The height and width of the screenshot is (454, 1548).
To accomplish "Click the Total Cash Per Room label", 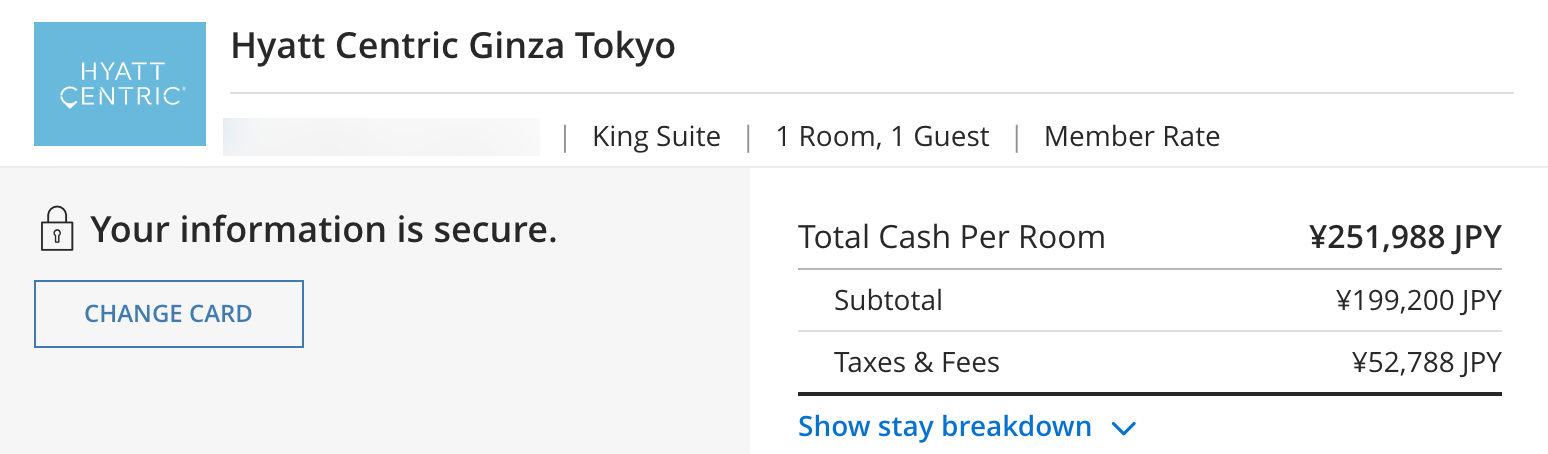I will click(951, 237).
